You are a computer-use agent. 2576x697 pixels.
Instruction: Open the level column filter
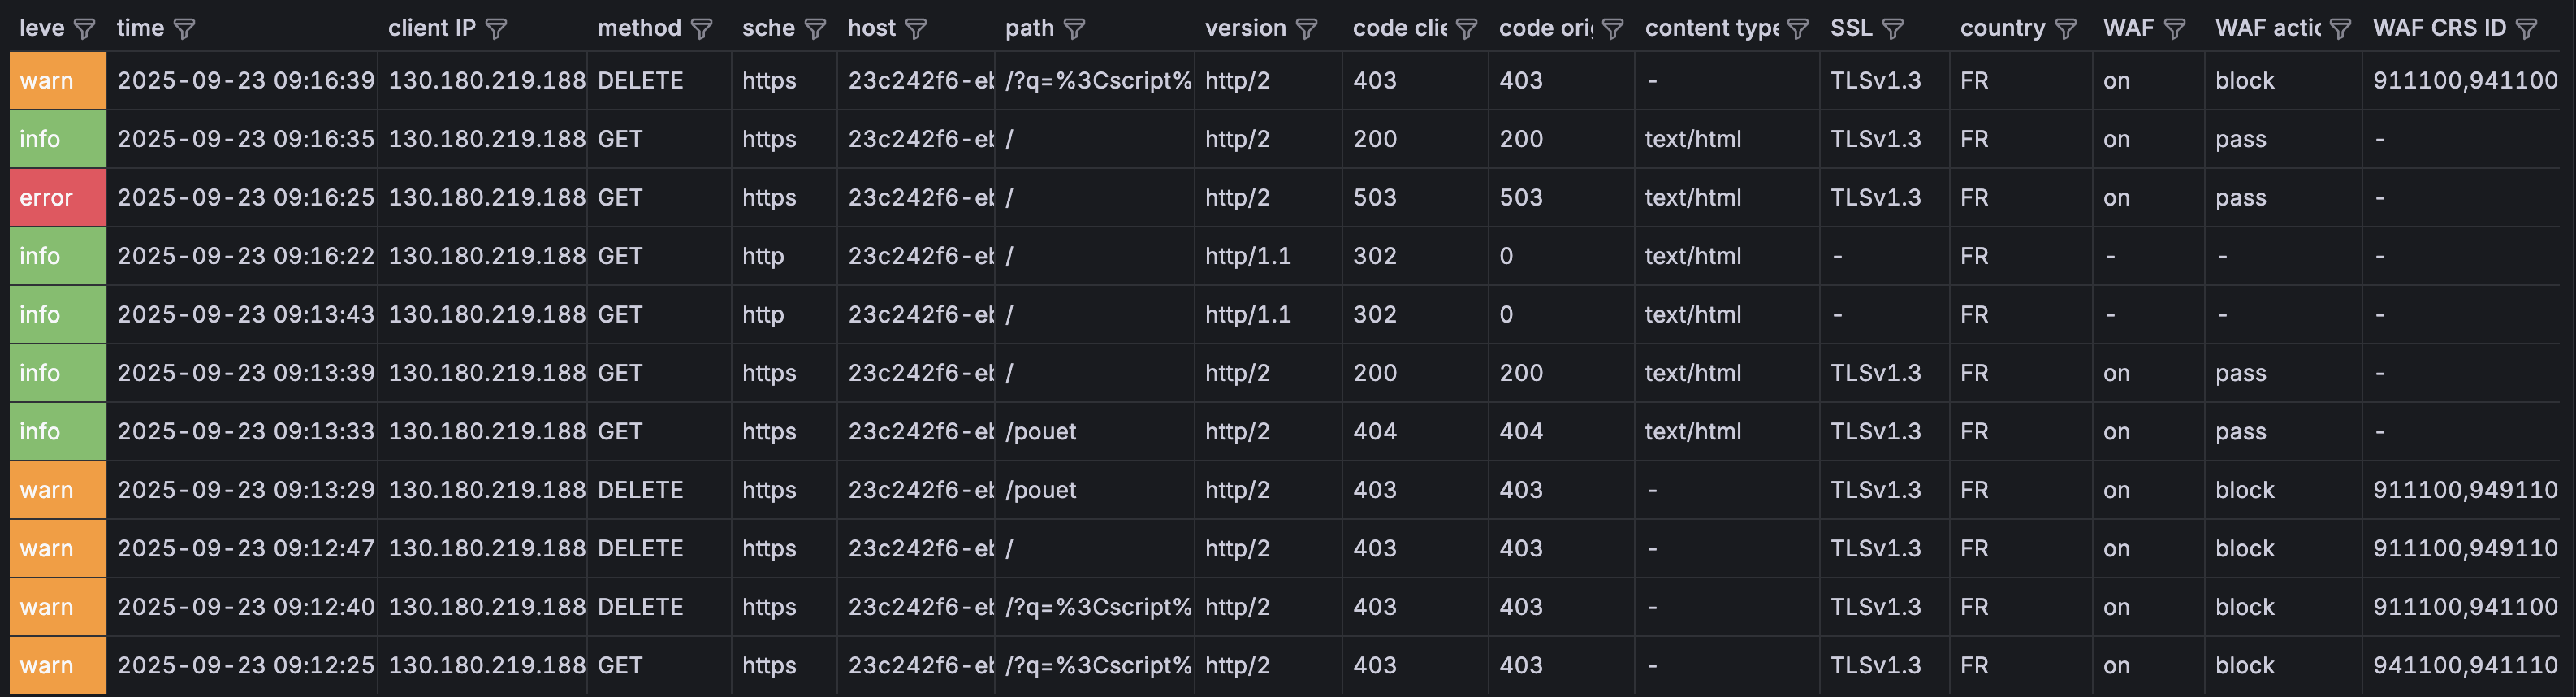[x=85, y=29]
